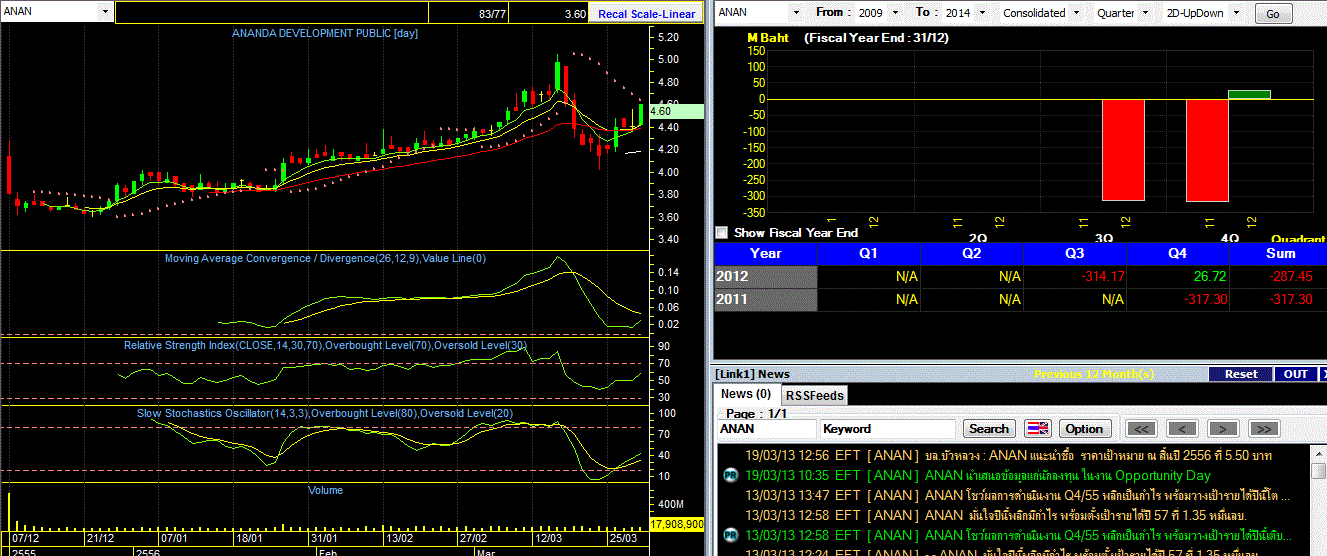The height and width of the screenshot is (556, 1327).
Task: Click the Search news button
Action: [989, 429]
